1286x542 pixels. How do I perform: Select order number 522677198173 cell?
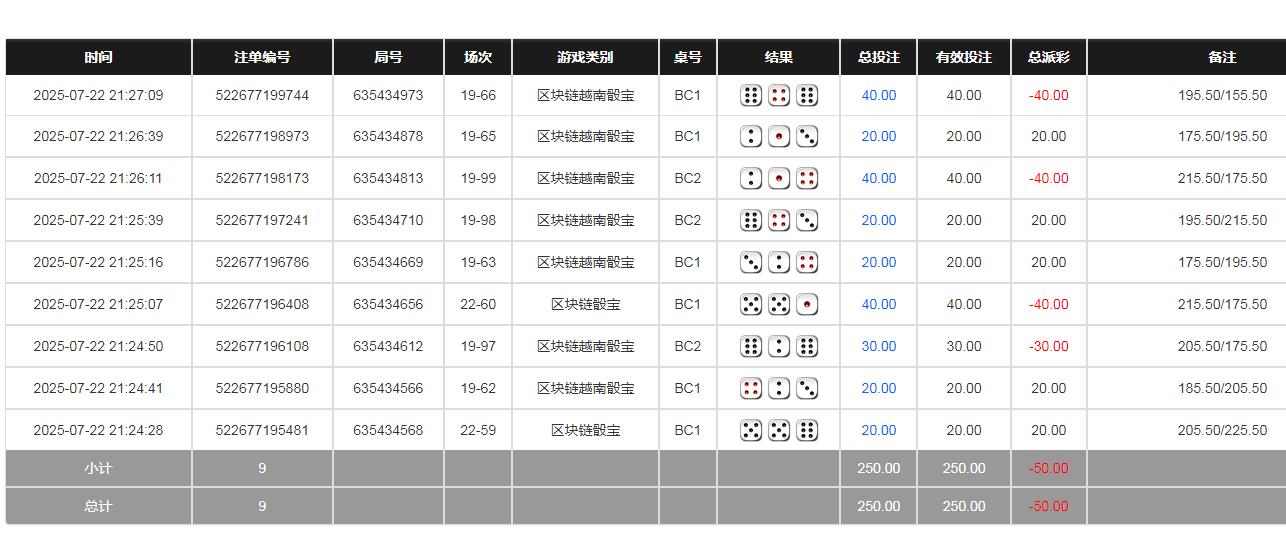[262, 179]
